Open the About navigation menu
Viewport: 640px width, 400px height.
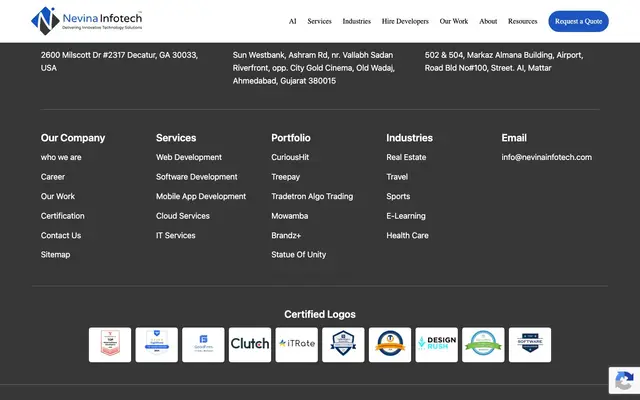tap(488, 21)
